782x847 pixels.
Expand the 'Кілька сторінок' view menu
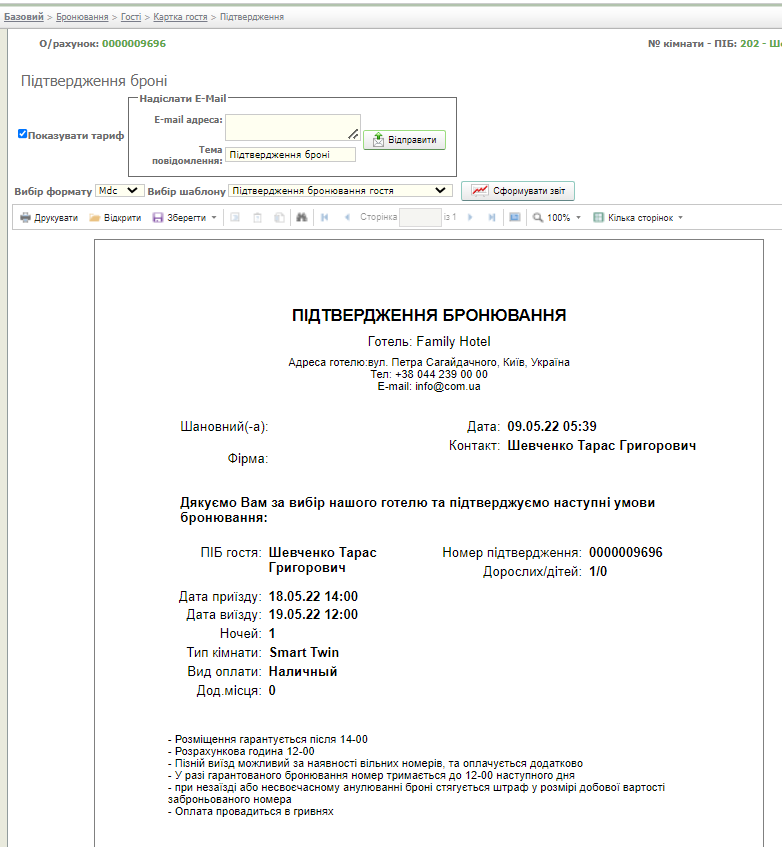(x=639, y=217)
